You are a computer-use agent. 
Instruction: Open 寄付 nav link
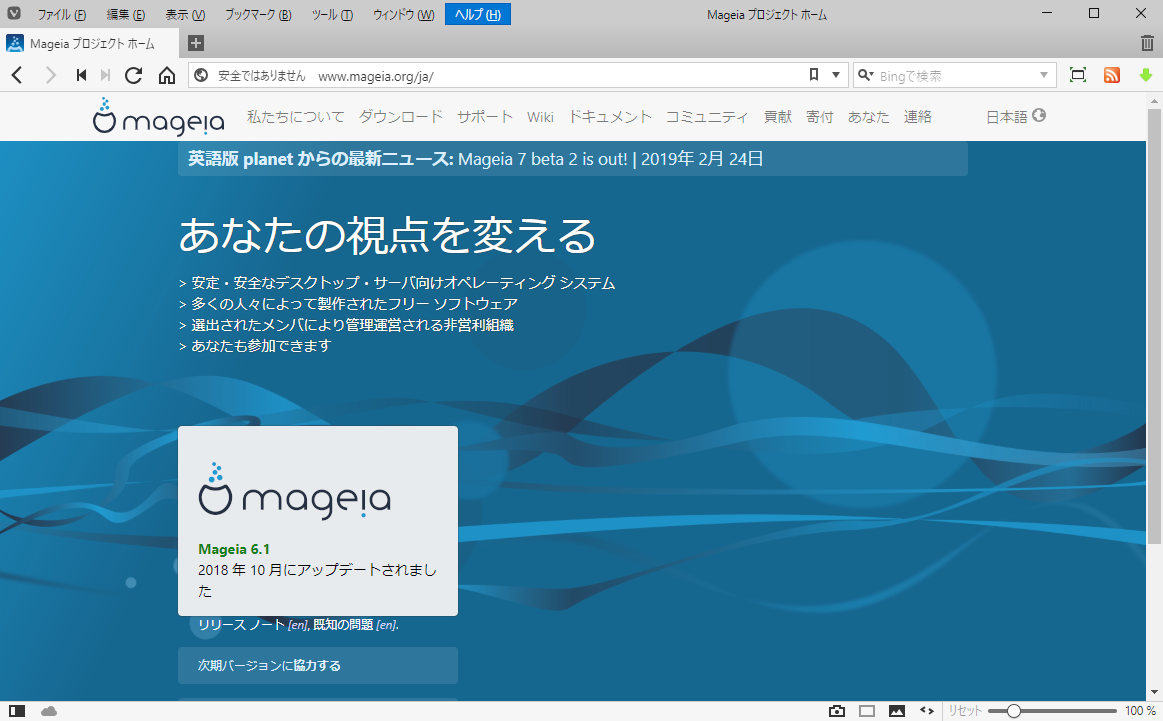coord(820,116)
